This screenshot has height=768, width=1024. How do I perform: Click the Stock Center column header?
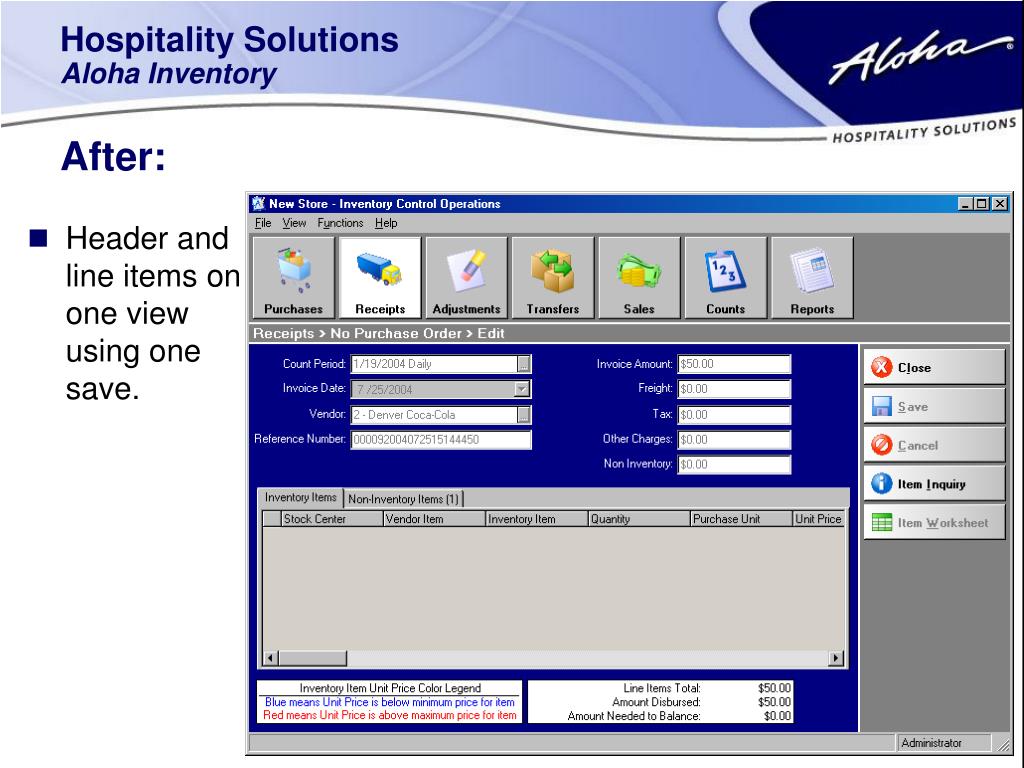[x=332, y=519]
